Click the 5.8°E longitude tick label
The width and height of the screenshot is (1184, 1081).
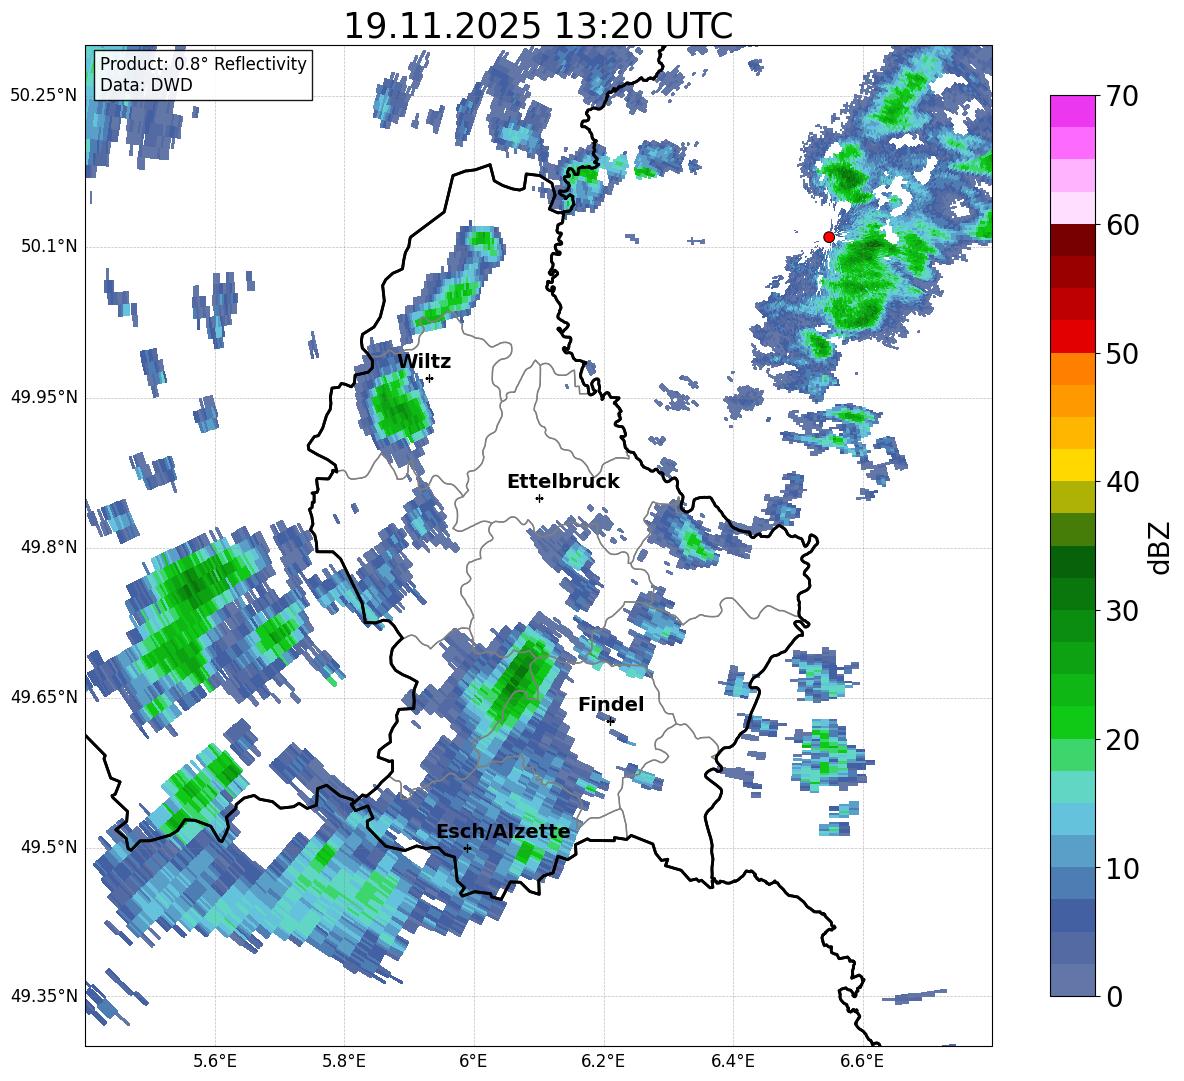[344, 1061]
